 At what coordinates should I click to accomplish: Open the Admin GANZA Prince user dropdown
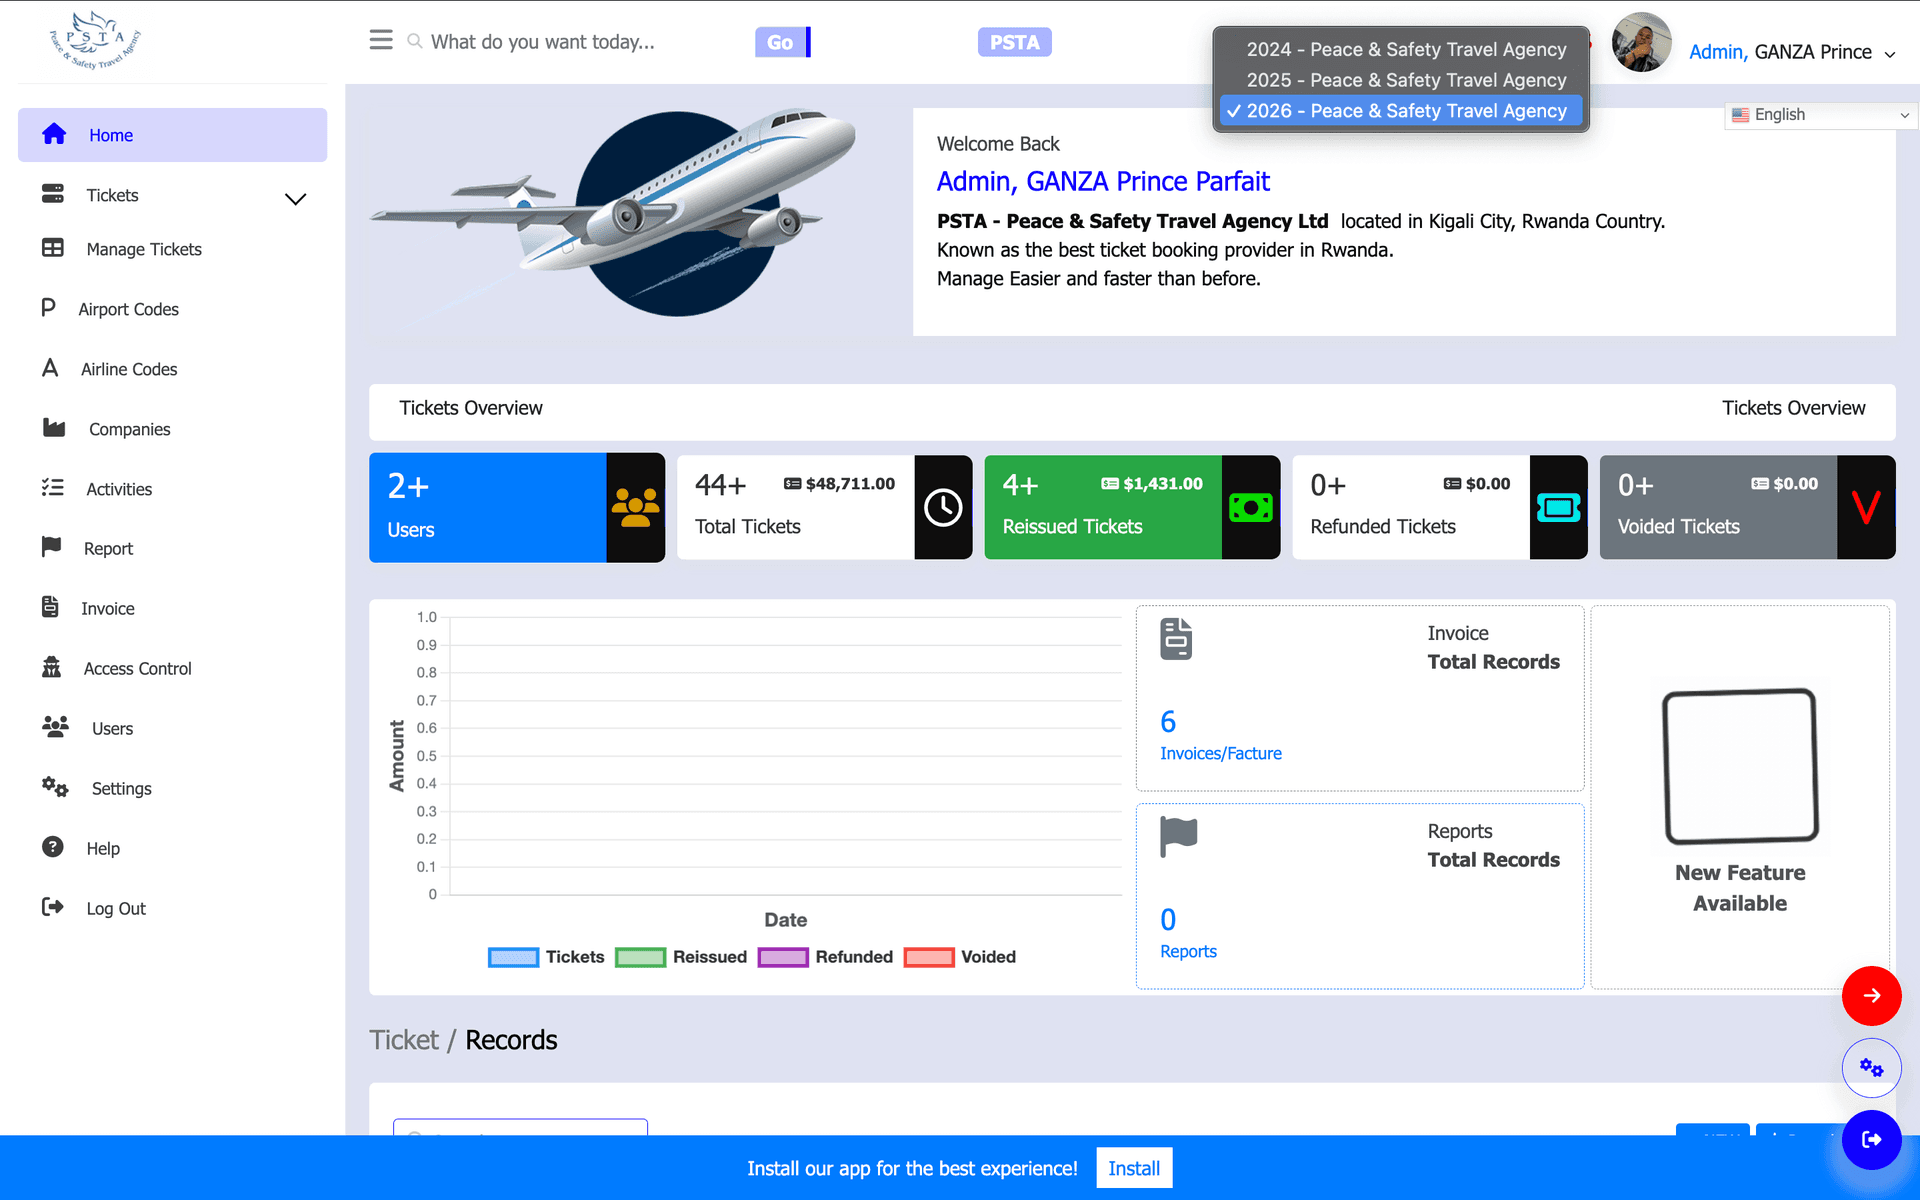tap(1792, 52)
